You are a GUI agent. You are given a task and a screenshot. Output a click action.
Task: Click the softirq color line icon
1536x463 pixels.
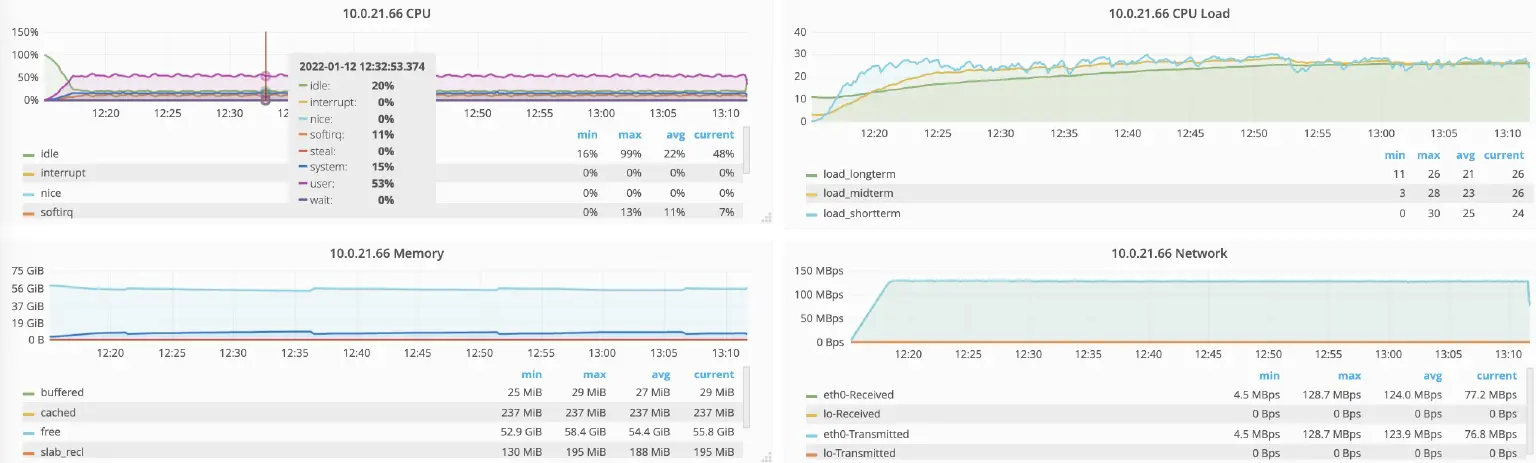point(30,212)
